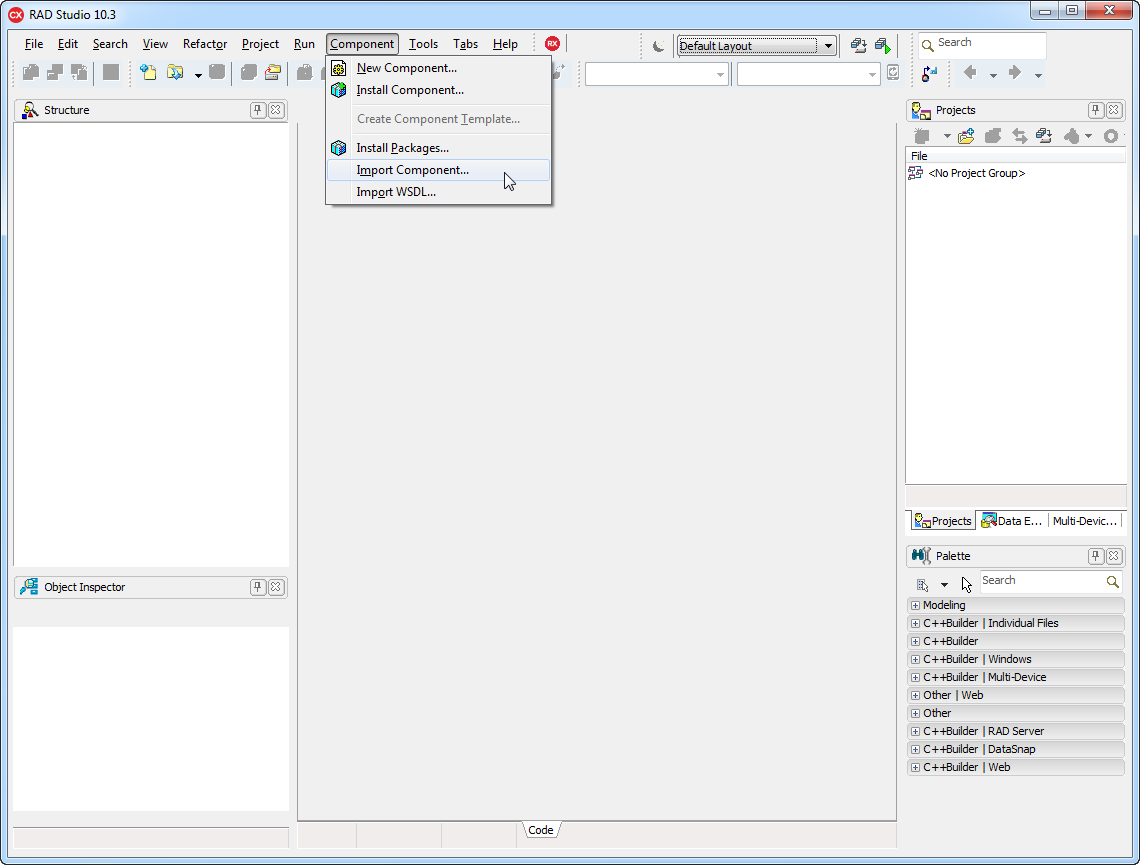This screenshot has width=1140, height=865.
Task: Switch to the Multi-Device tab
Action: point(1084,520)
